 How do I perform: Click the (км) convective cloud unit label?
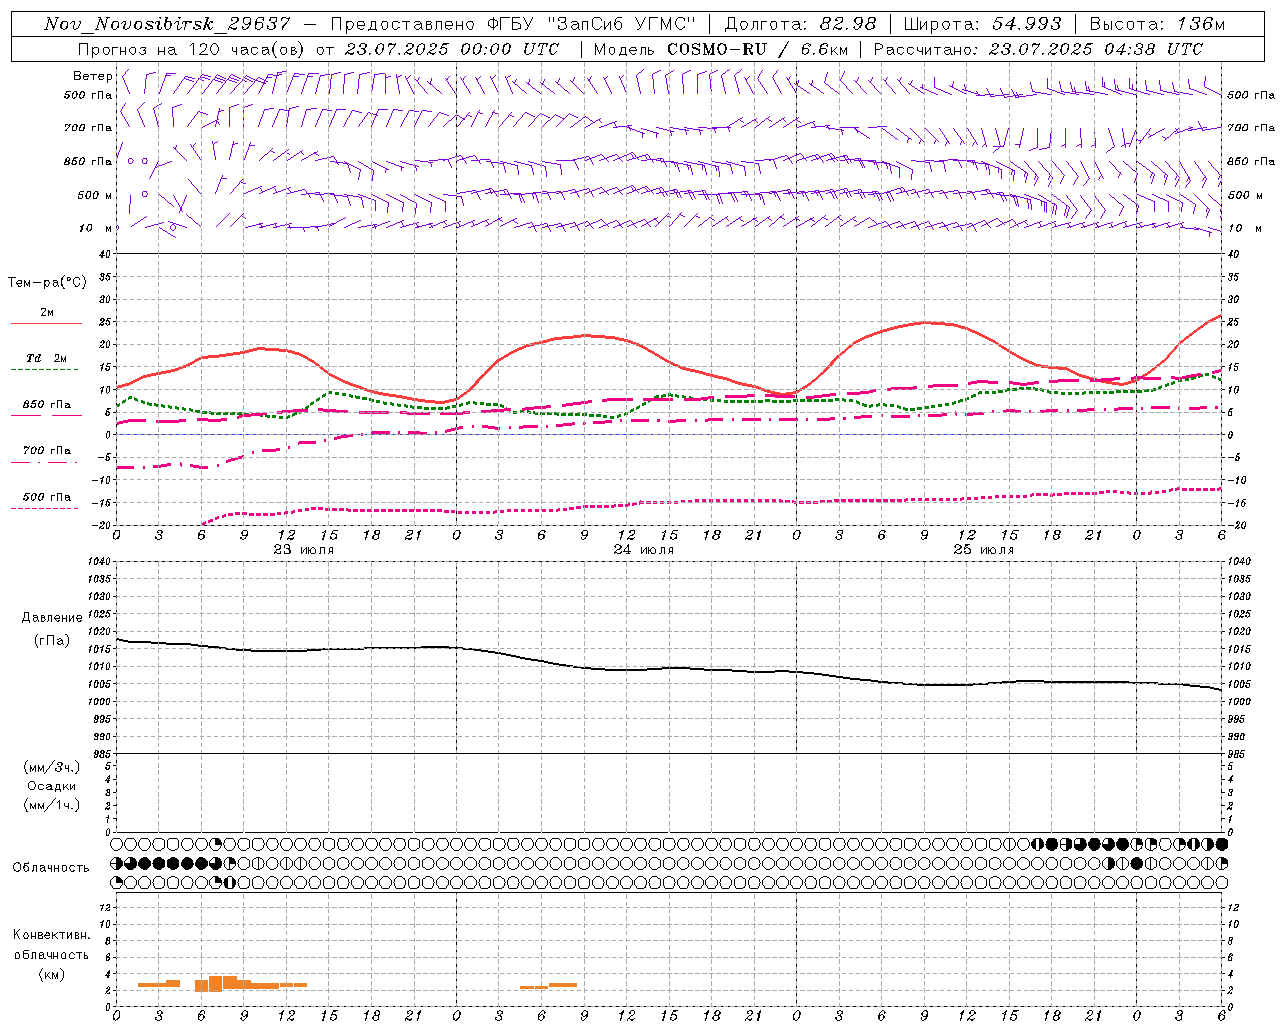coord(51,974)
